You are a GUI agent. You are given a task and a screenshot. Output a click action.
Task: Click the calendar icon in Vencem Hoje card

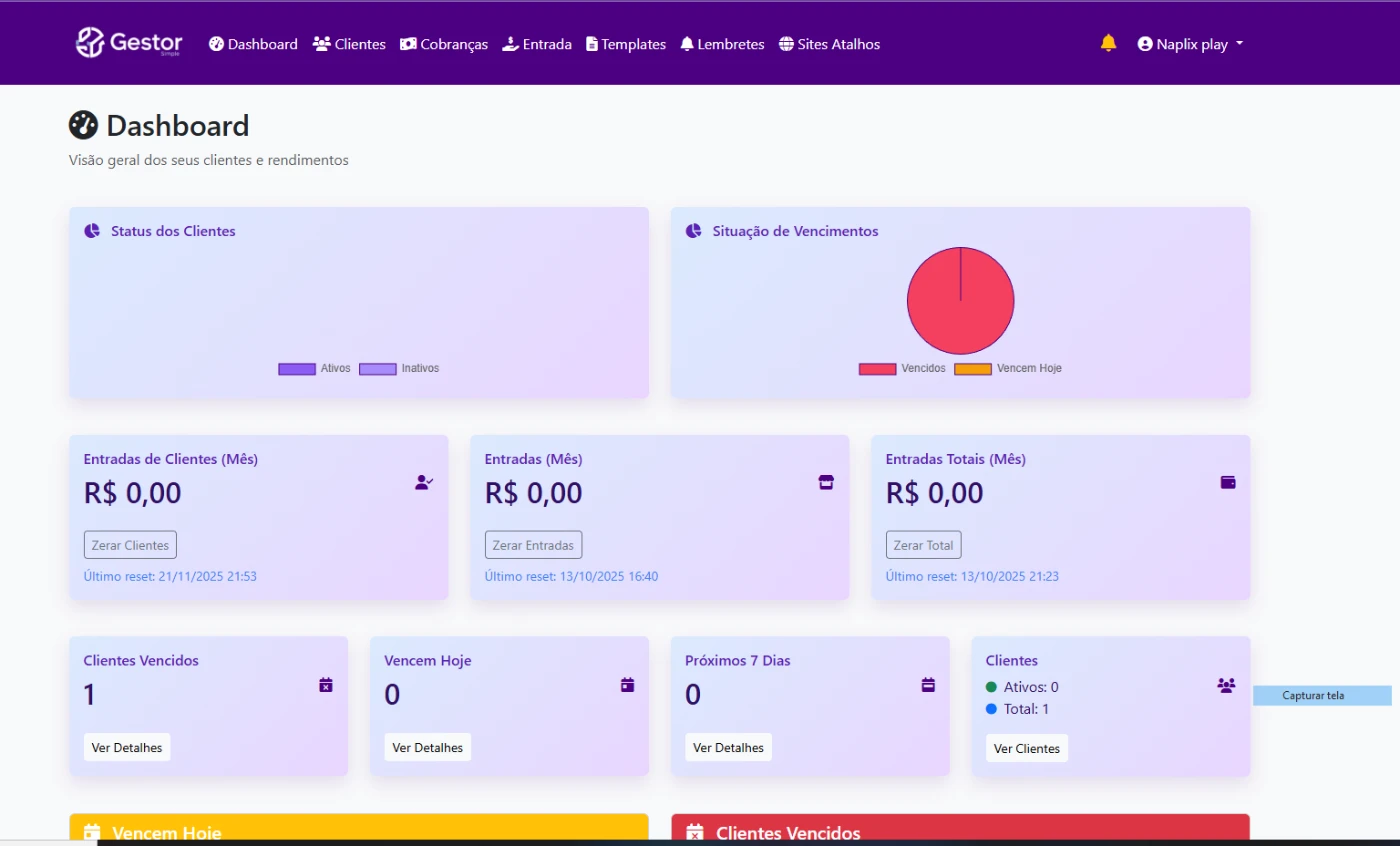[627, 685]
